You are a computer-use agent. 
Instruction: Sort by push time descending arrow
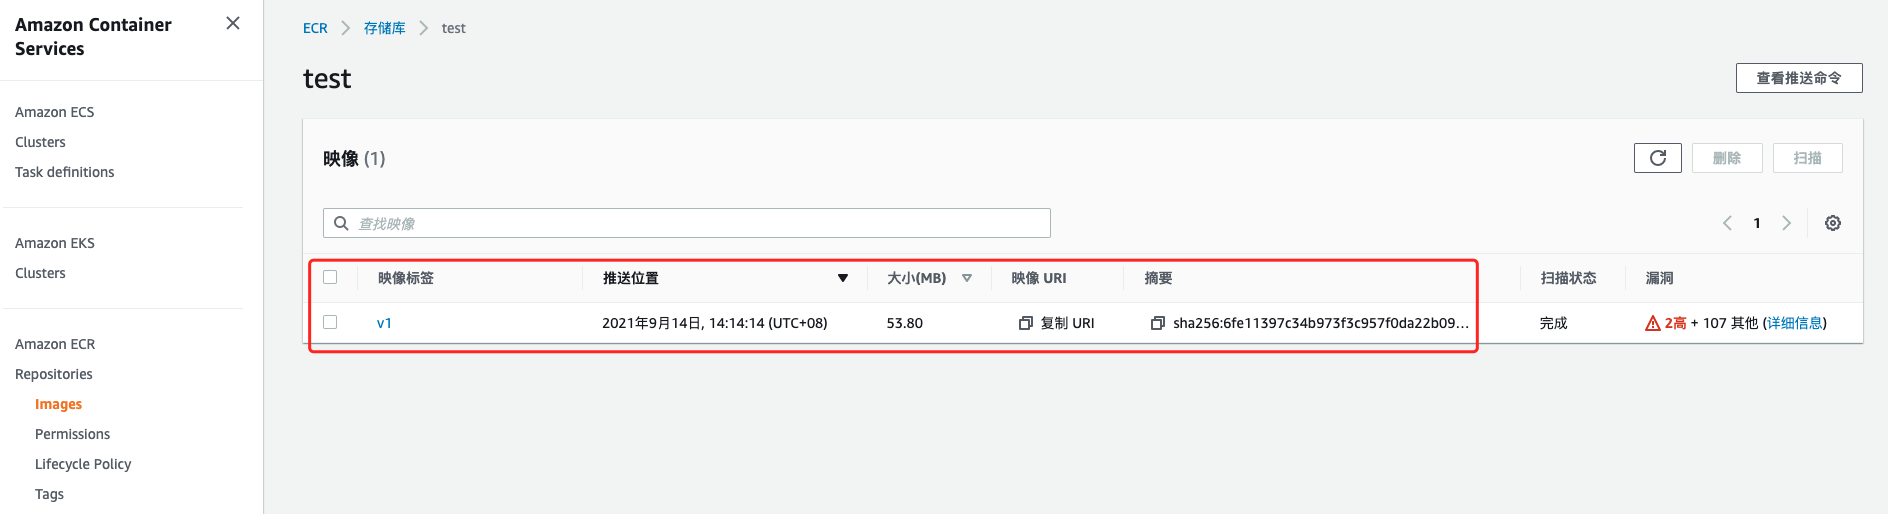(x=843, y=278)
